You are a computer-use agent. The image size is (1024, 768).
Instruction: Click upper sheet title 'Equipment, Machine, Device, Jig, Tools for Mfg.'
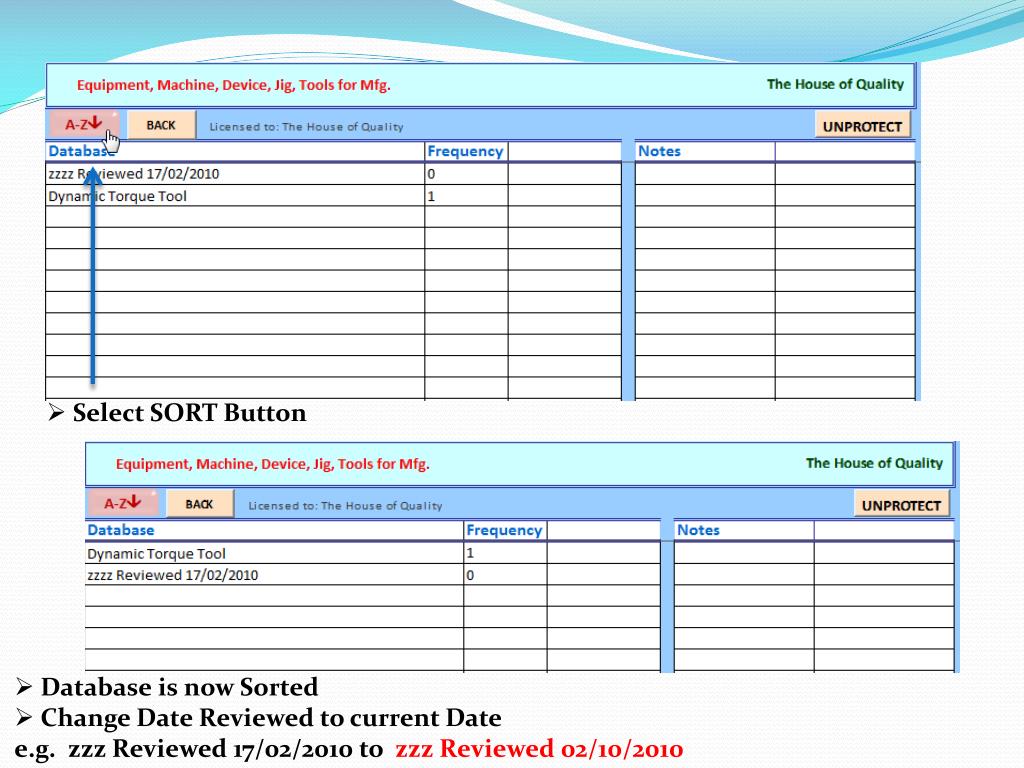point(233,85)
